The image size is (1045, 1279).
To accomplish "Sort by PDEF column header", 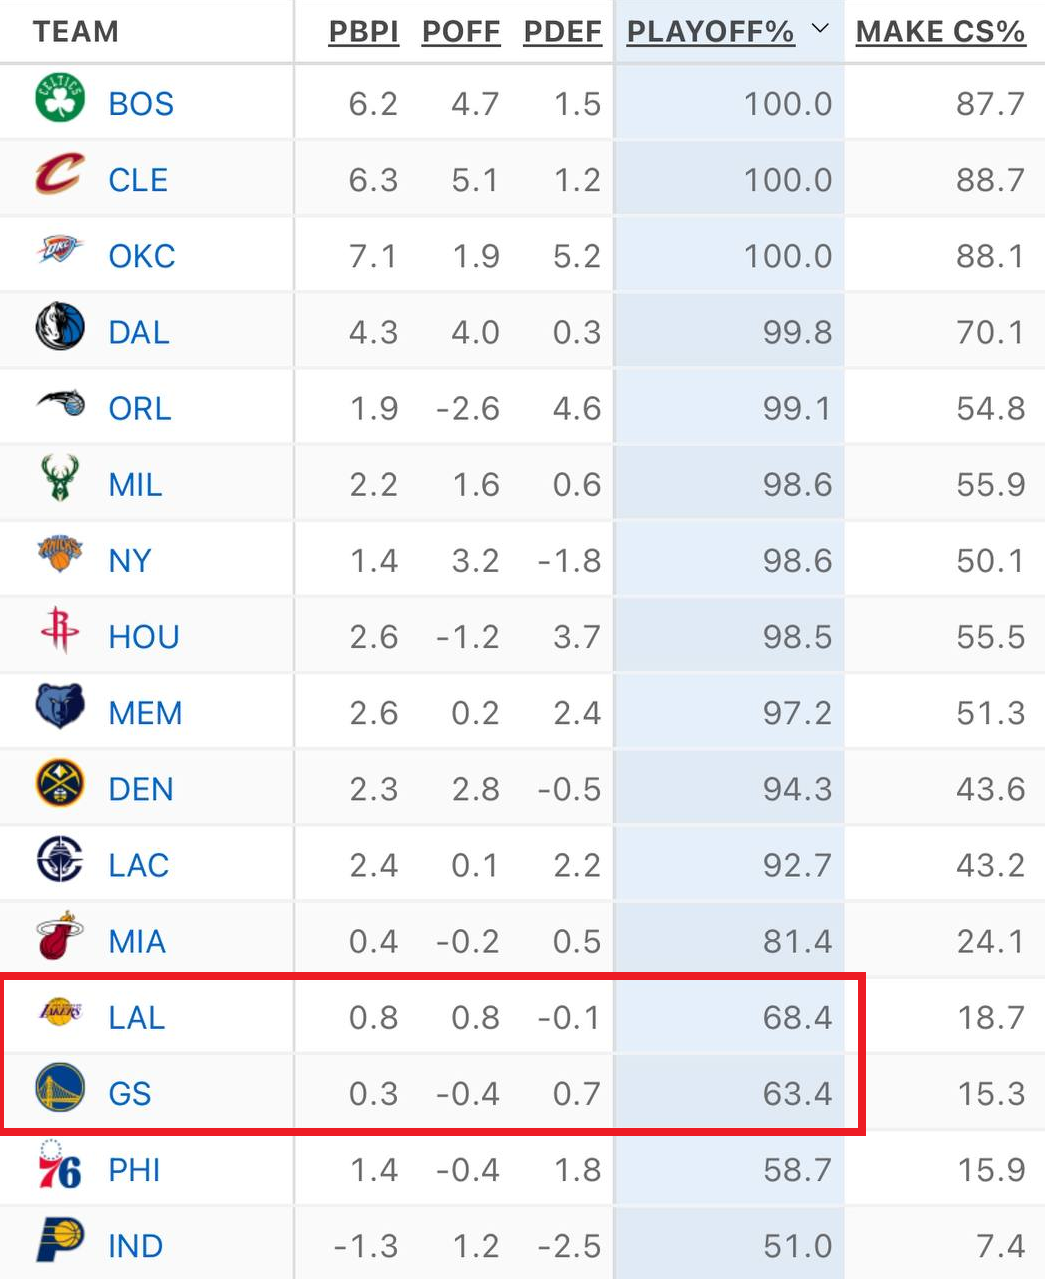I will 562,32.
